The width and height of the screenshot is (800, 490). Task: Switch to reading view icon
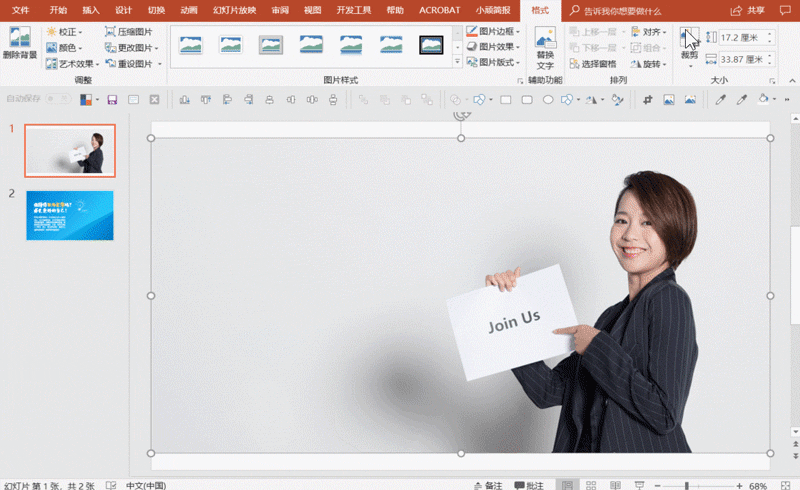[615, 485]
